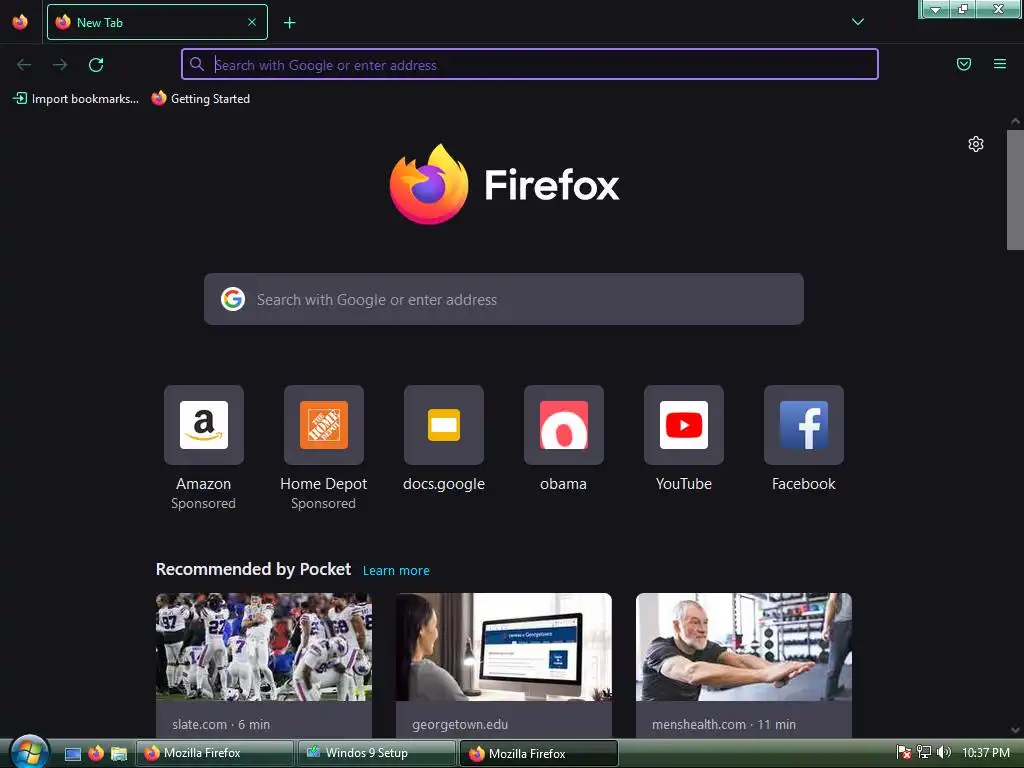
Task: Reload the page with the refresh icon
Action: click(96, 65)
